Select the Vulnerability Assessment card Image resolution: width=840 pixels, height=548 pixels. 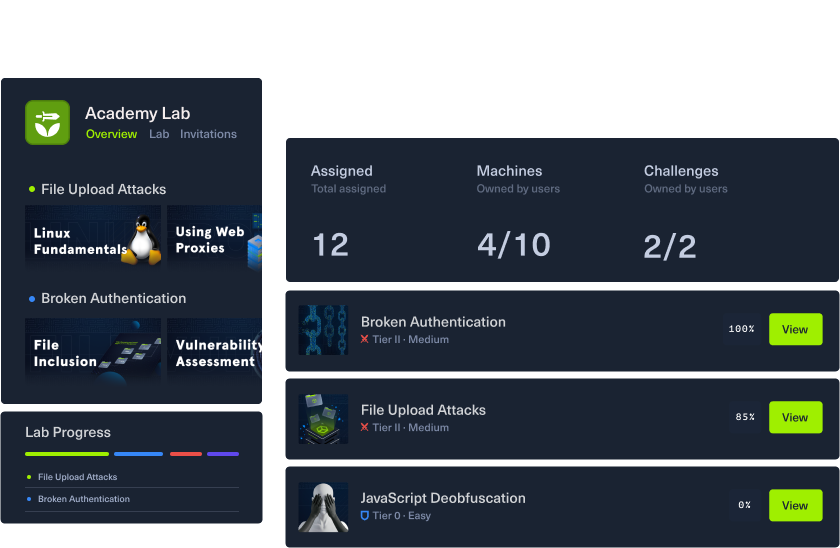[x=213, y=352]
